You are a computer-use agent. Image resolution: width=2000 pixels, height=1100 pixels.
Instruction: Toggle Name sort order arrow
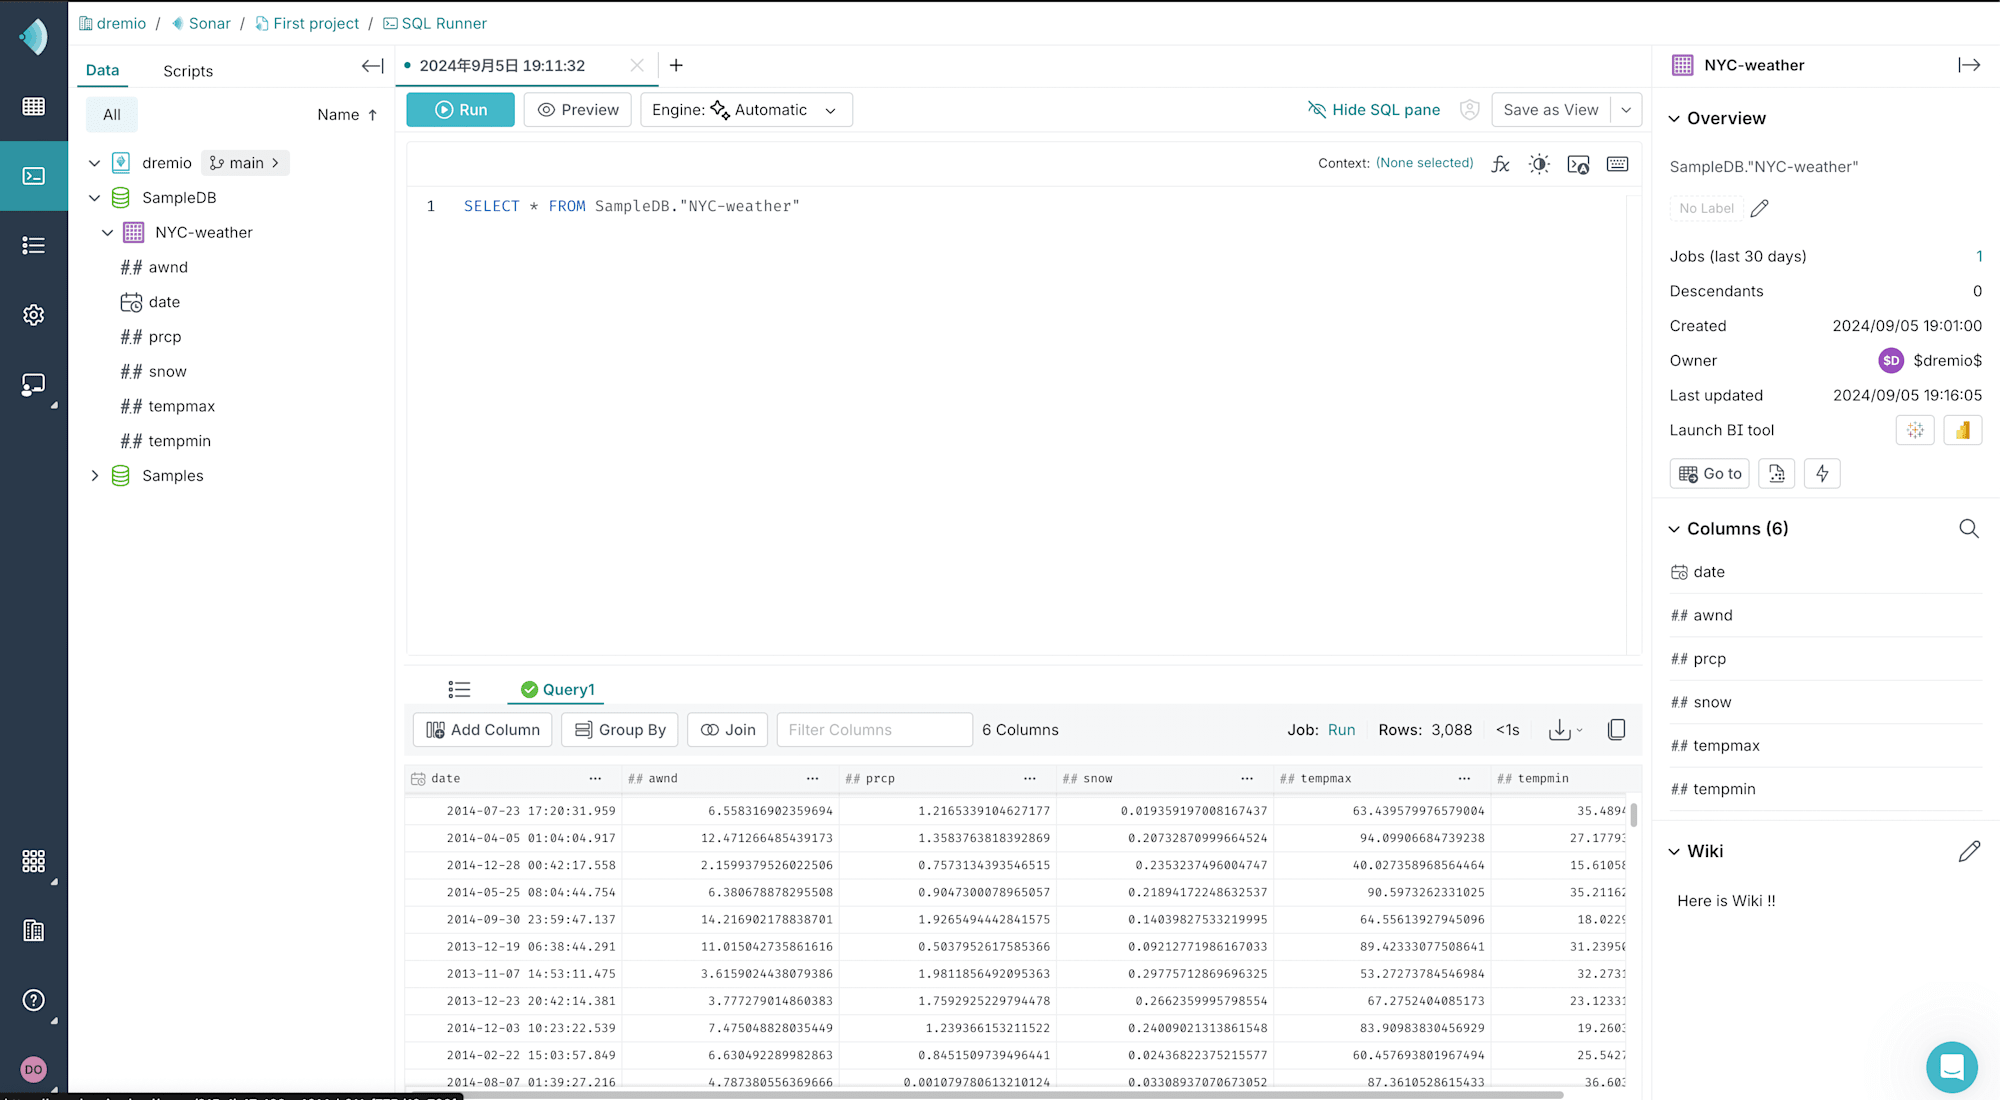[x=372, y=115]
